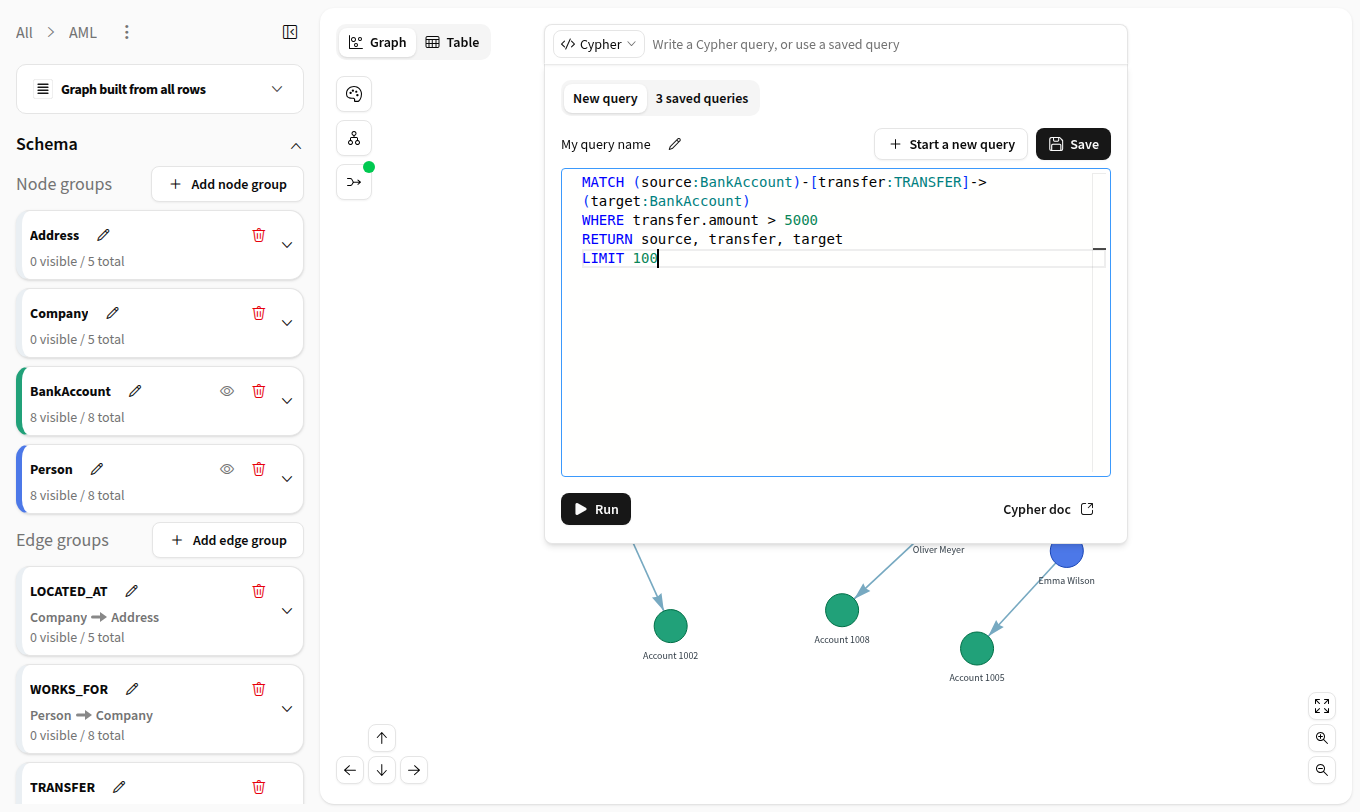Click the Add edge group button
The width and height of the screenshot is (1360, 812).
click(x=228, y=540)
